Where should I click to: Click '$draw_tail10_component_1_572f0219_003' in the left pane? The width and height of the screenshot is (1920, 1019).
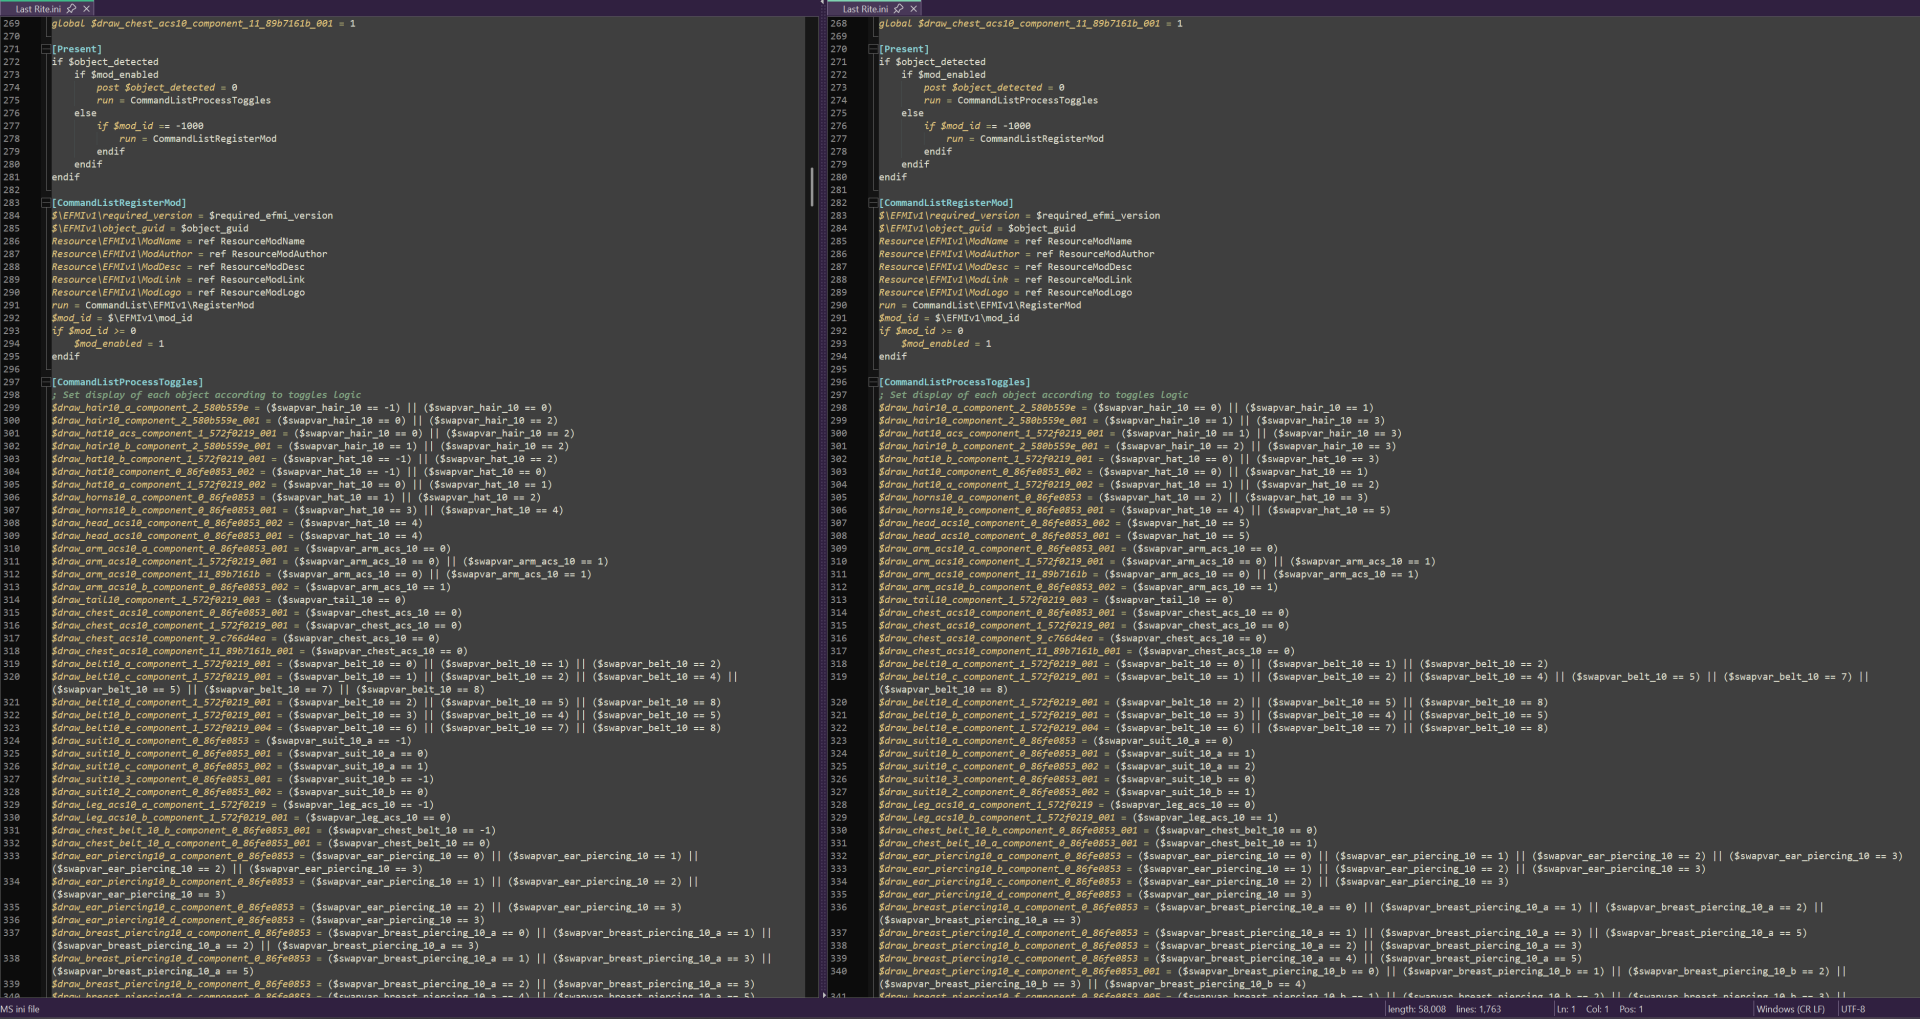coord(156,600)
